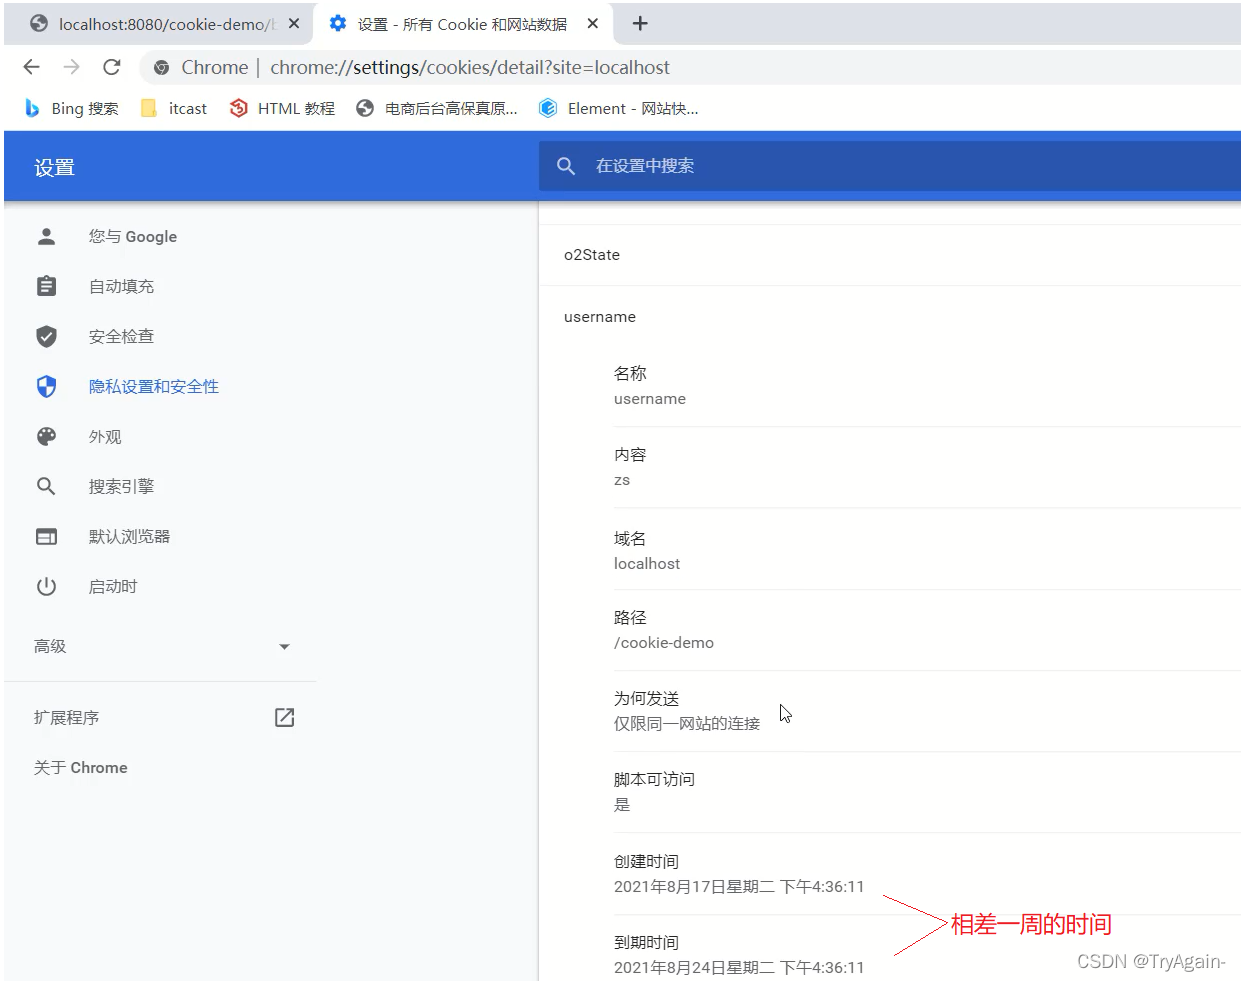The height and width of the screenshot is (981, 1241).
Task: Open a new browser tab
Action: [x=639, y=23]
